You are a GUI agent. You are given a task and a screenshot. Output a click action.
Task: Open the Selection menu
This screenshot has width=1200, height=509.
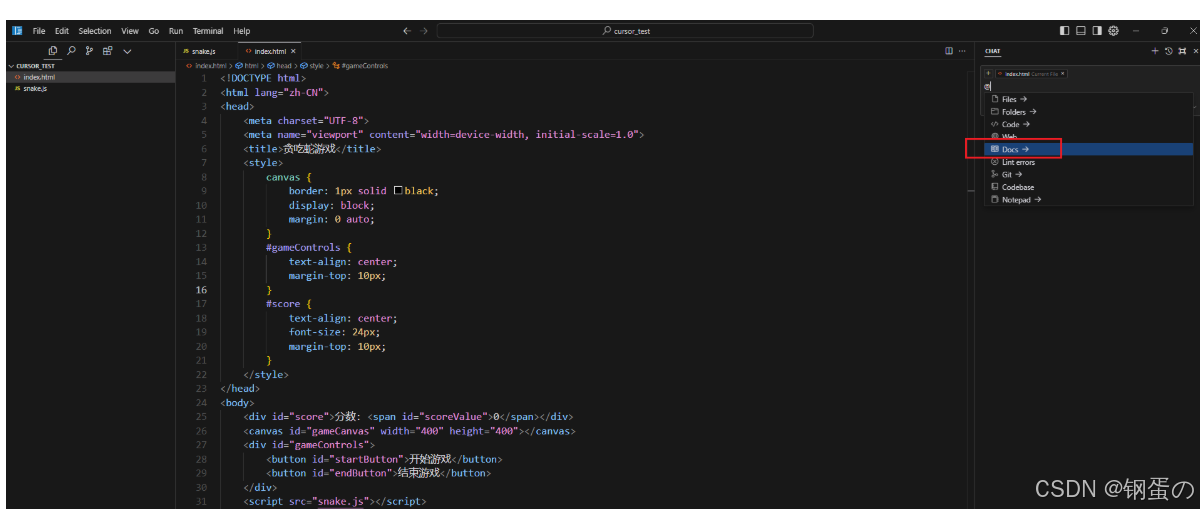[x=95, y=31]
